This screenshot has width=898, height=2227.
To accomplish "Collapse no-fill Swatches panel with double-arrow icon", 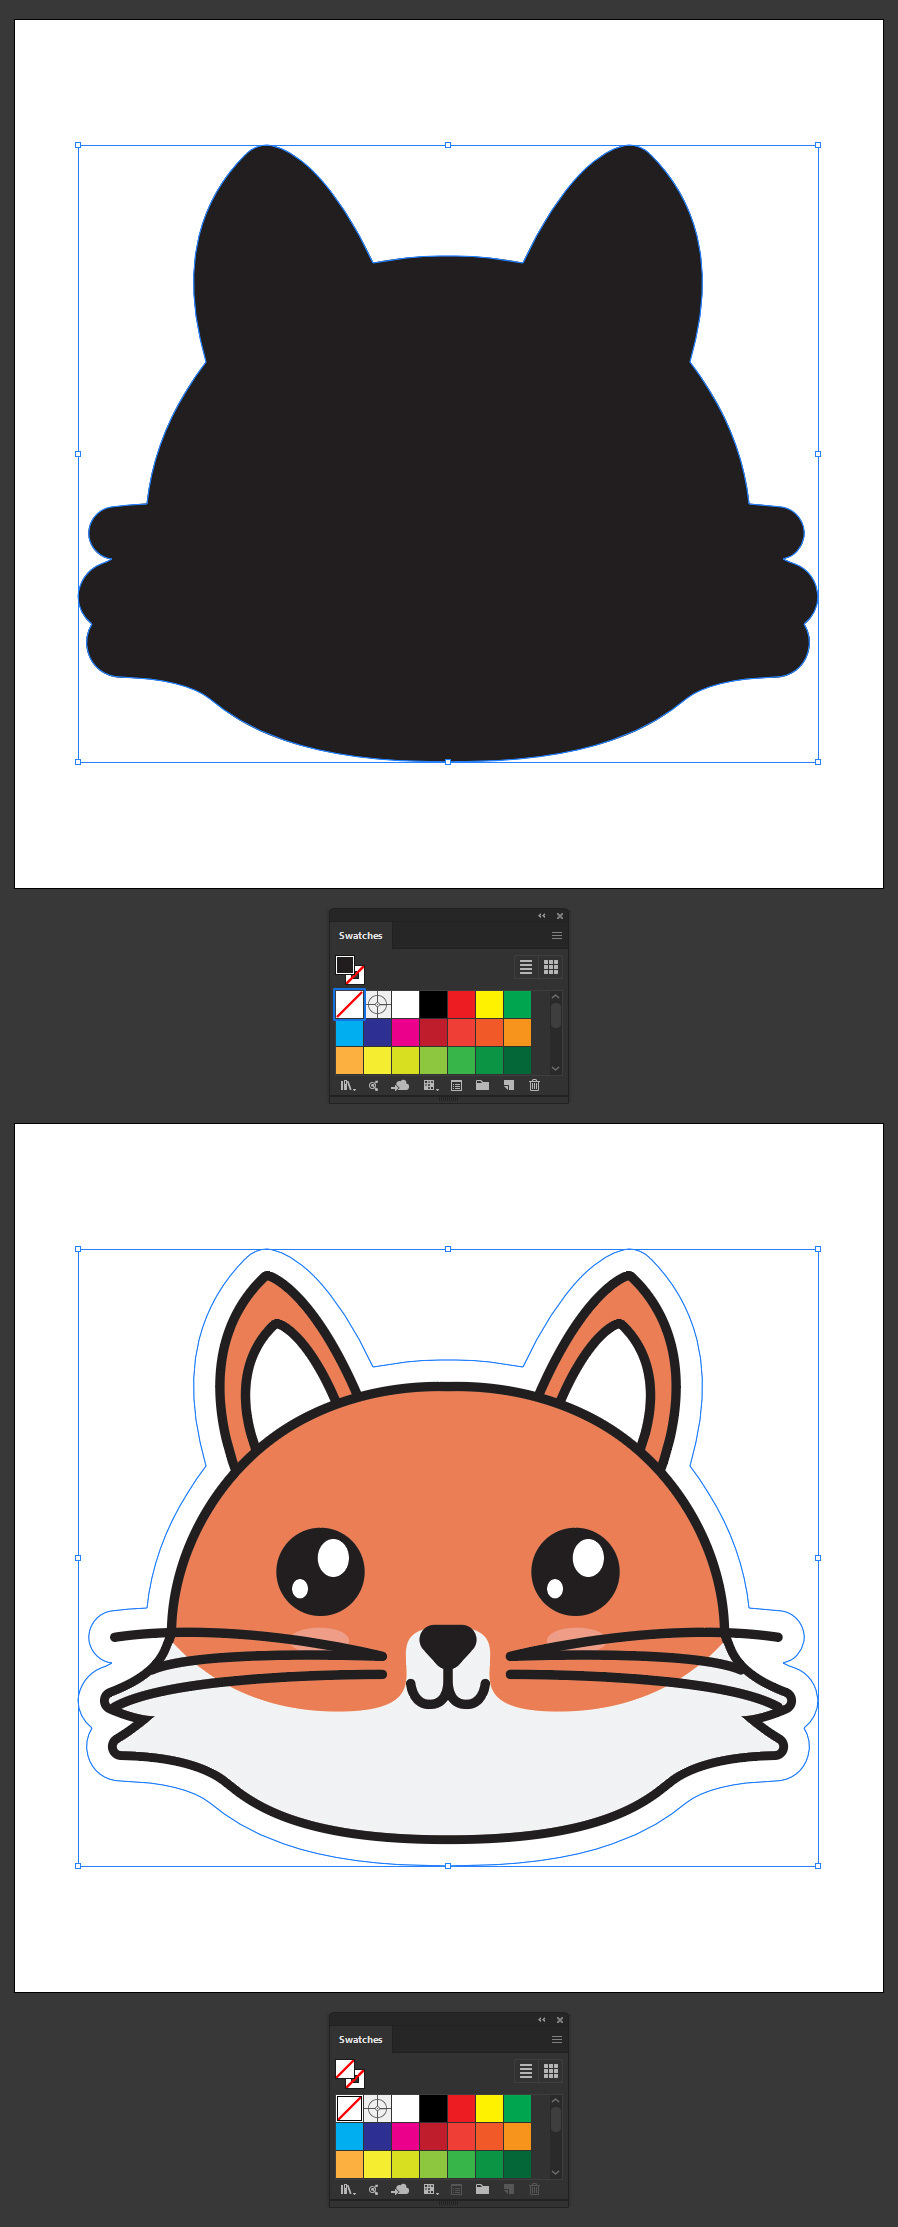I will click(x=542, y=2019).
